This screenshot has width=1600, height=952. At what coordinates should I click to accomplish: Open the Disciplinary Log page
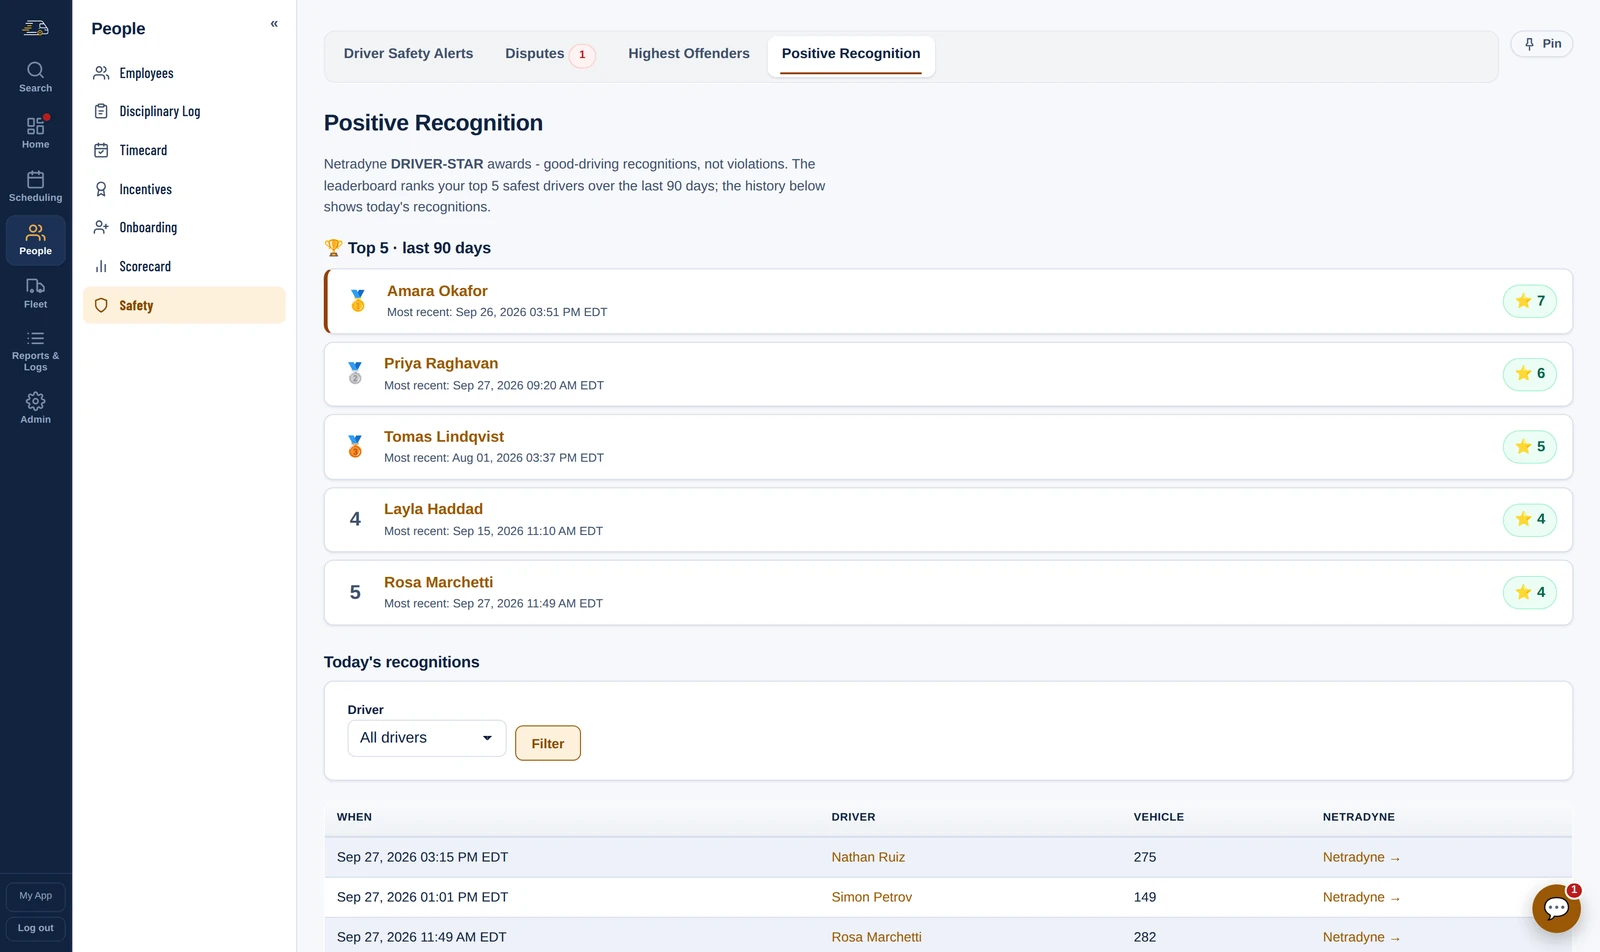pyautogui.click(x=184, y=111)
